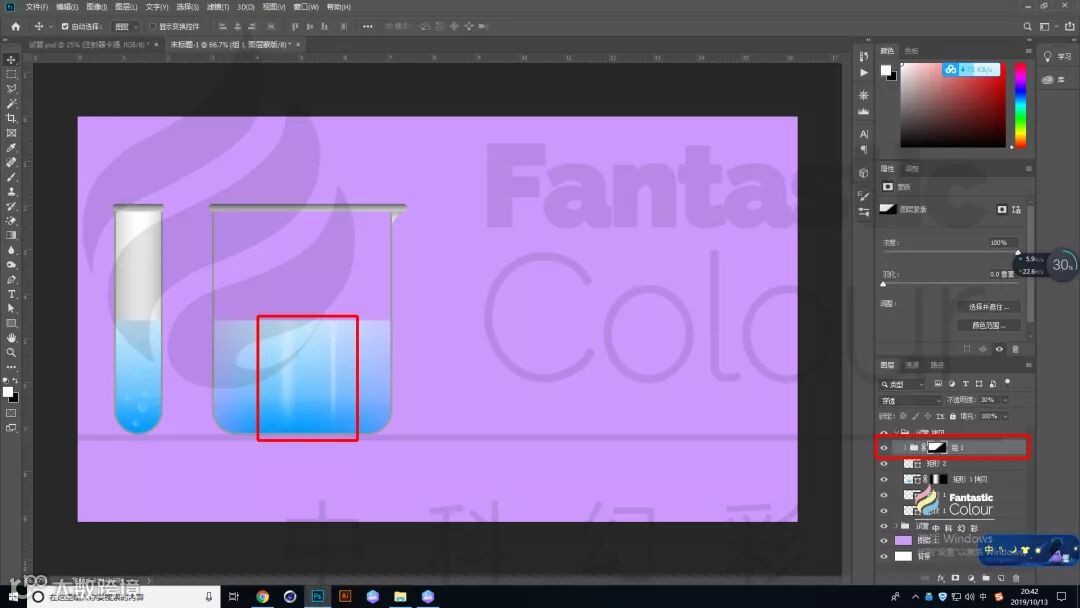Create a new group folder icon
1080x608 pixels.
(x=986, y=578)
